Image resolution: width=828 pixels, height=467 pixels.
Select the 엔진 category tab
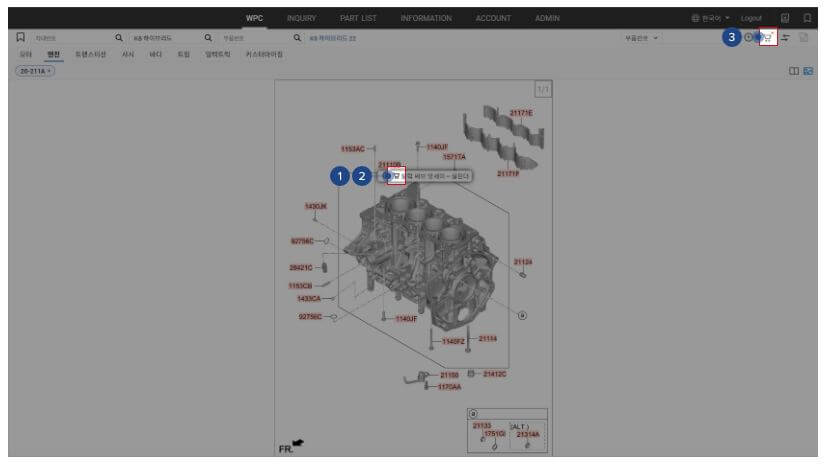click(x=53, y=54)
